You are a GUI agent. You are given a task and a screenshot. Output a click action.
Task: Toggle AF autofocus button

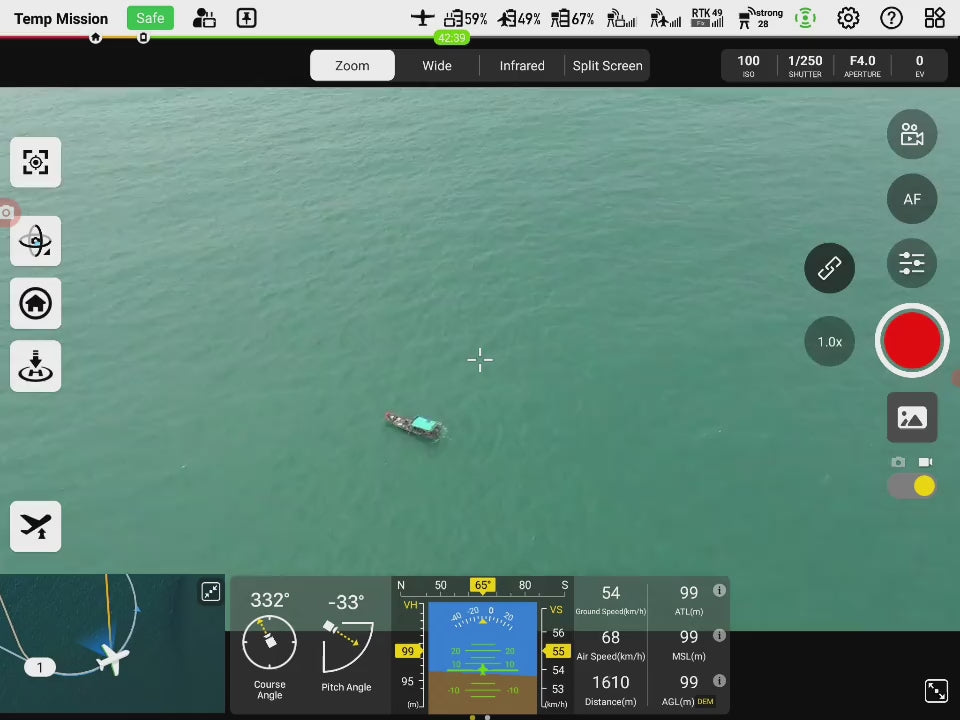pos(911,199)
